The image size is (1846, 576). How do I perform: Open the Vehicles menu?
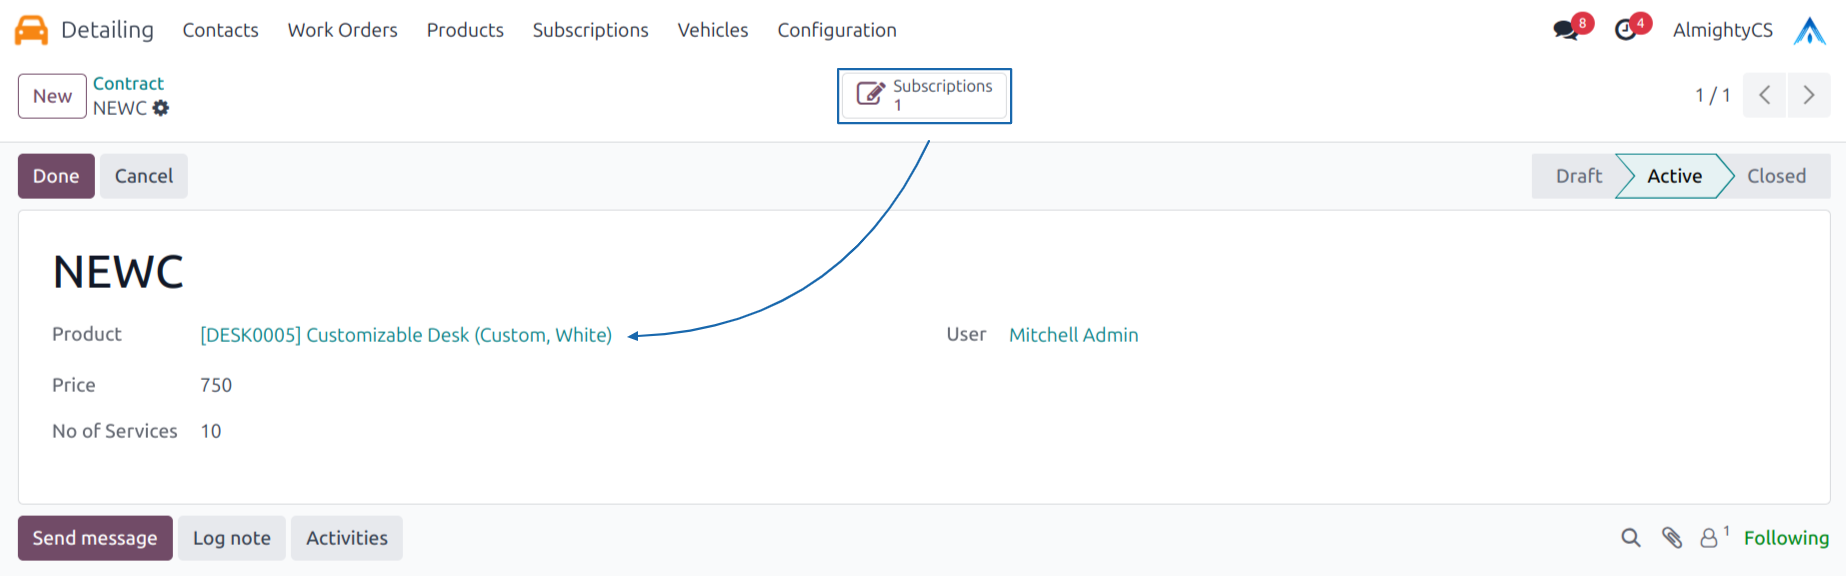pos(712,30)
